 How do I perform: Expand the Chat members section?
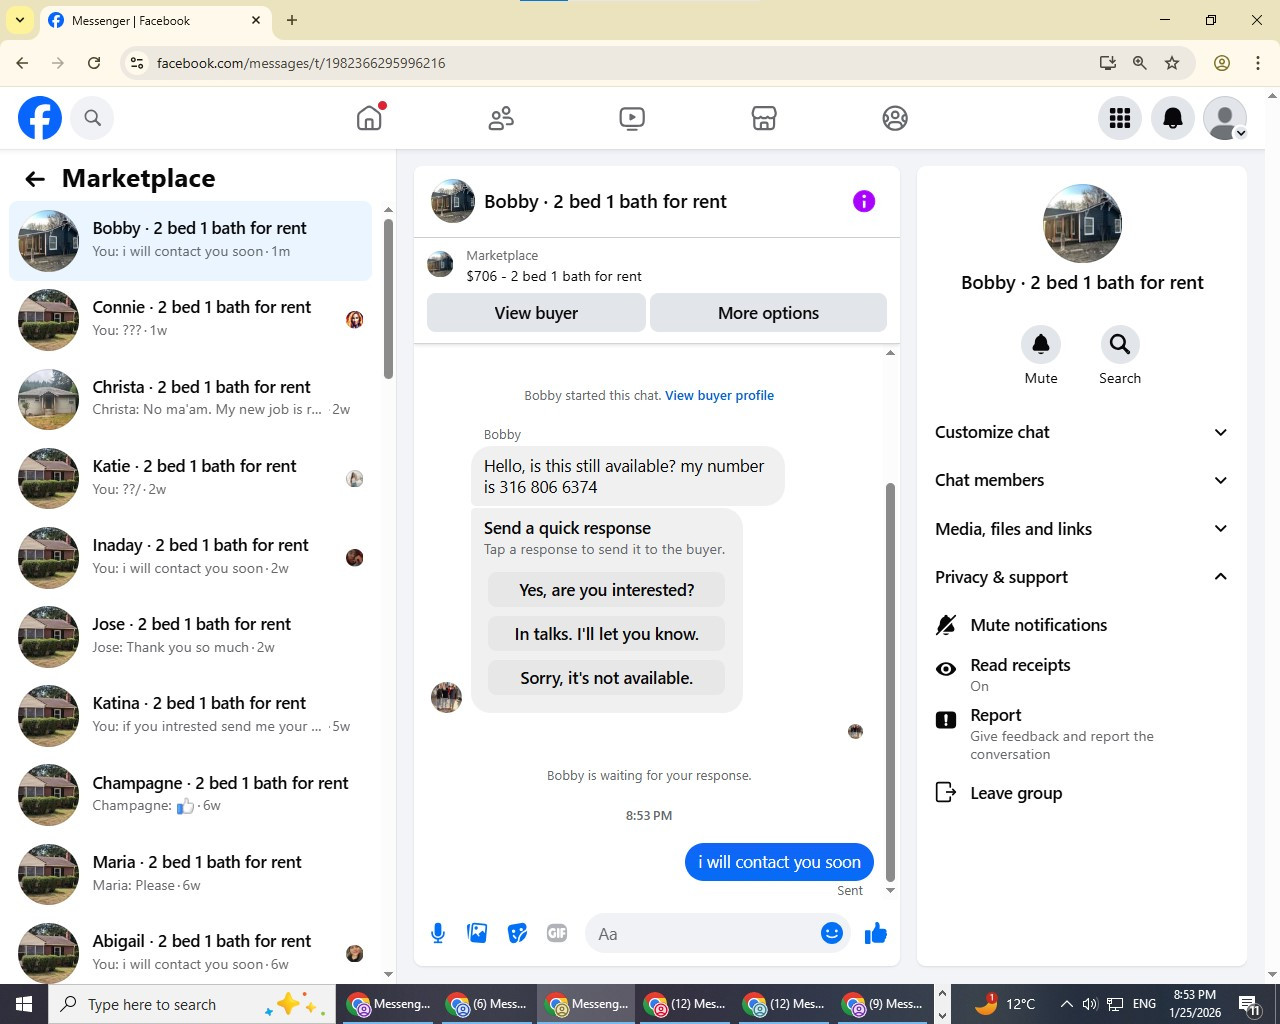[x=1082, y=480]
